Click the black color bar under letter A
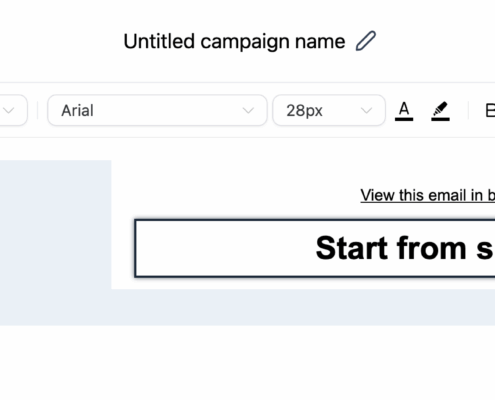The width and height of the screenshot is (495, 400). [x=404, y=119]
